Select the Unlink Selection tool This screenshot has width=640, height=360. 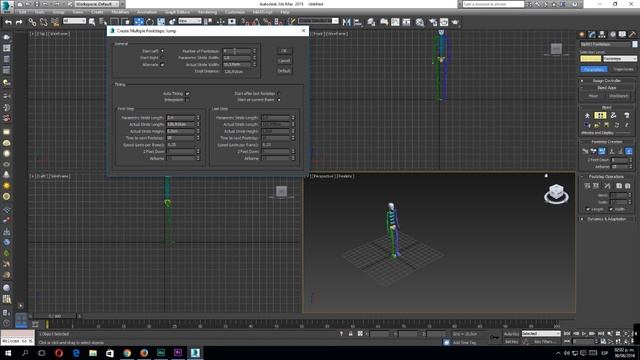tap(43, 22)
